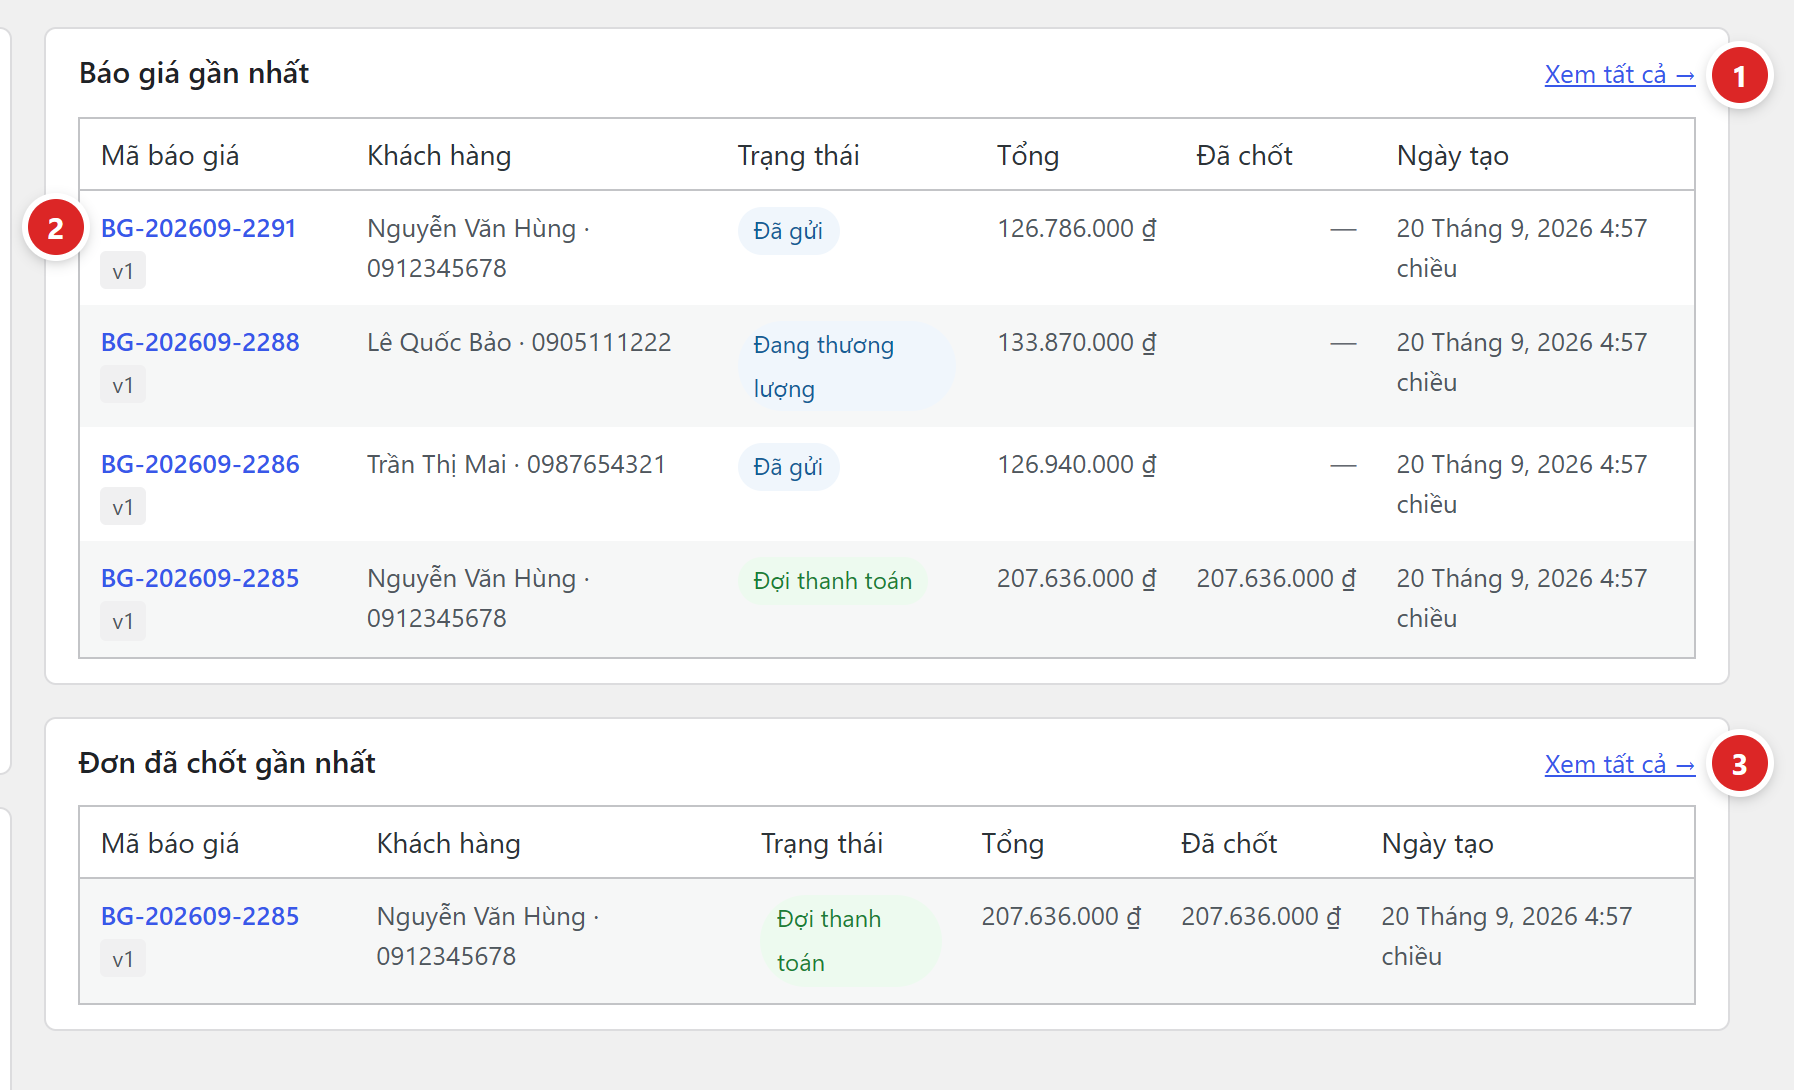Open quote BG-202609-2286

(x=200, y=464)
